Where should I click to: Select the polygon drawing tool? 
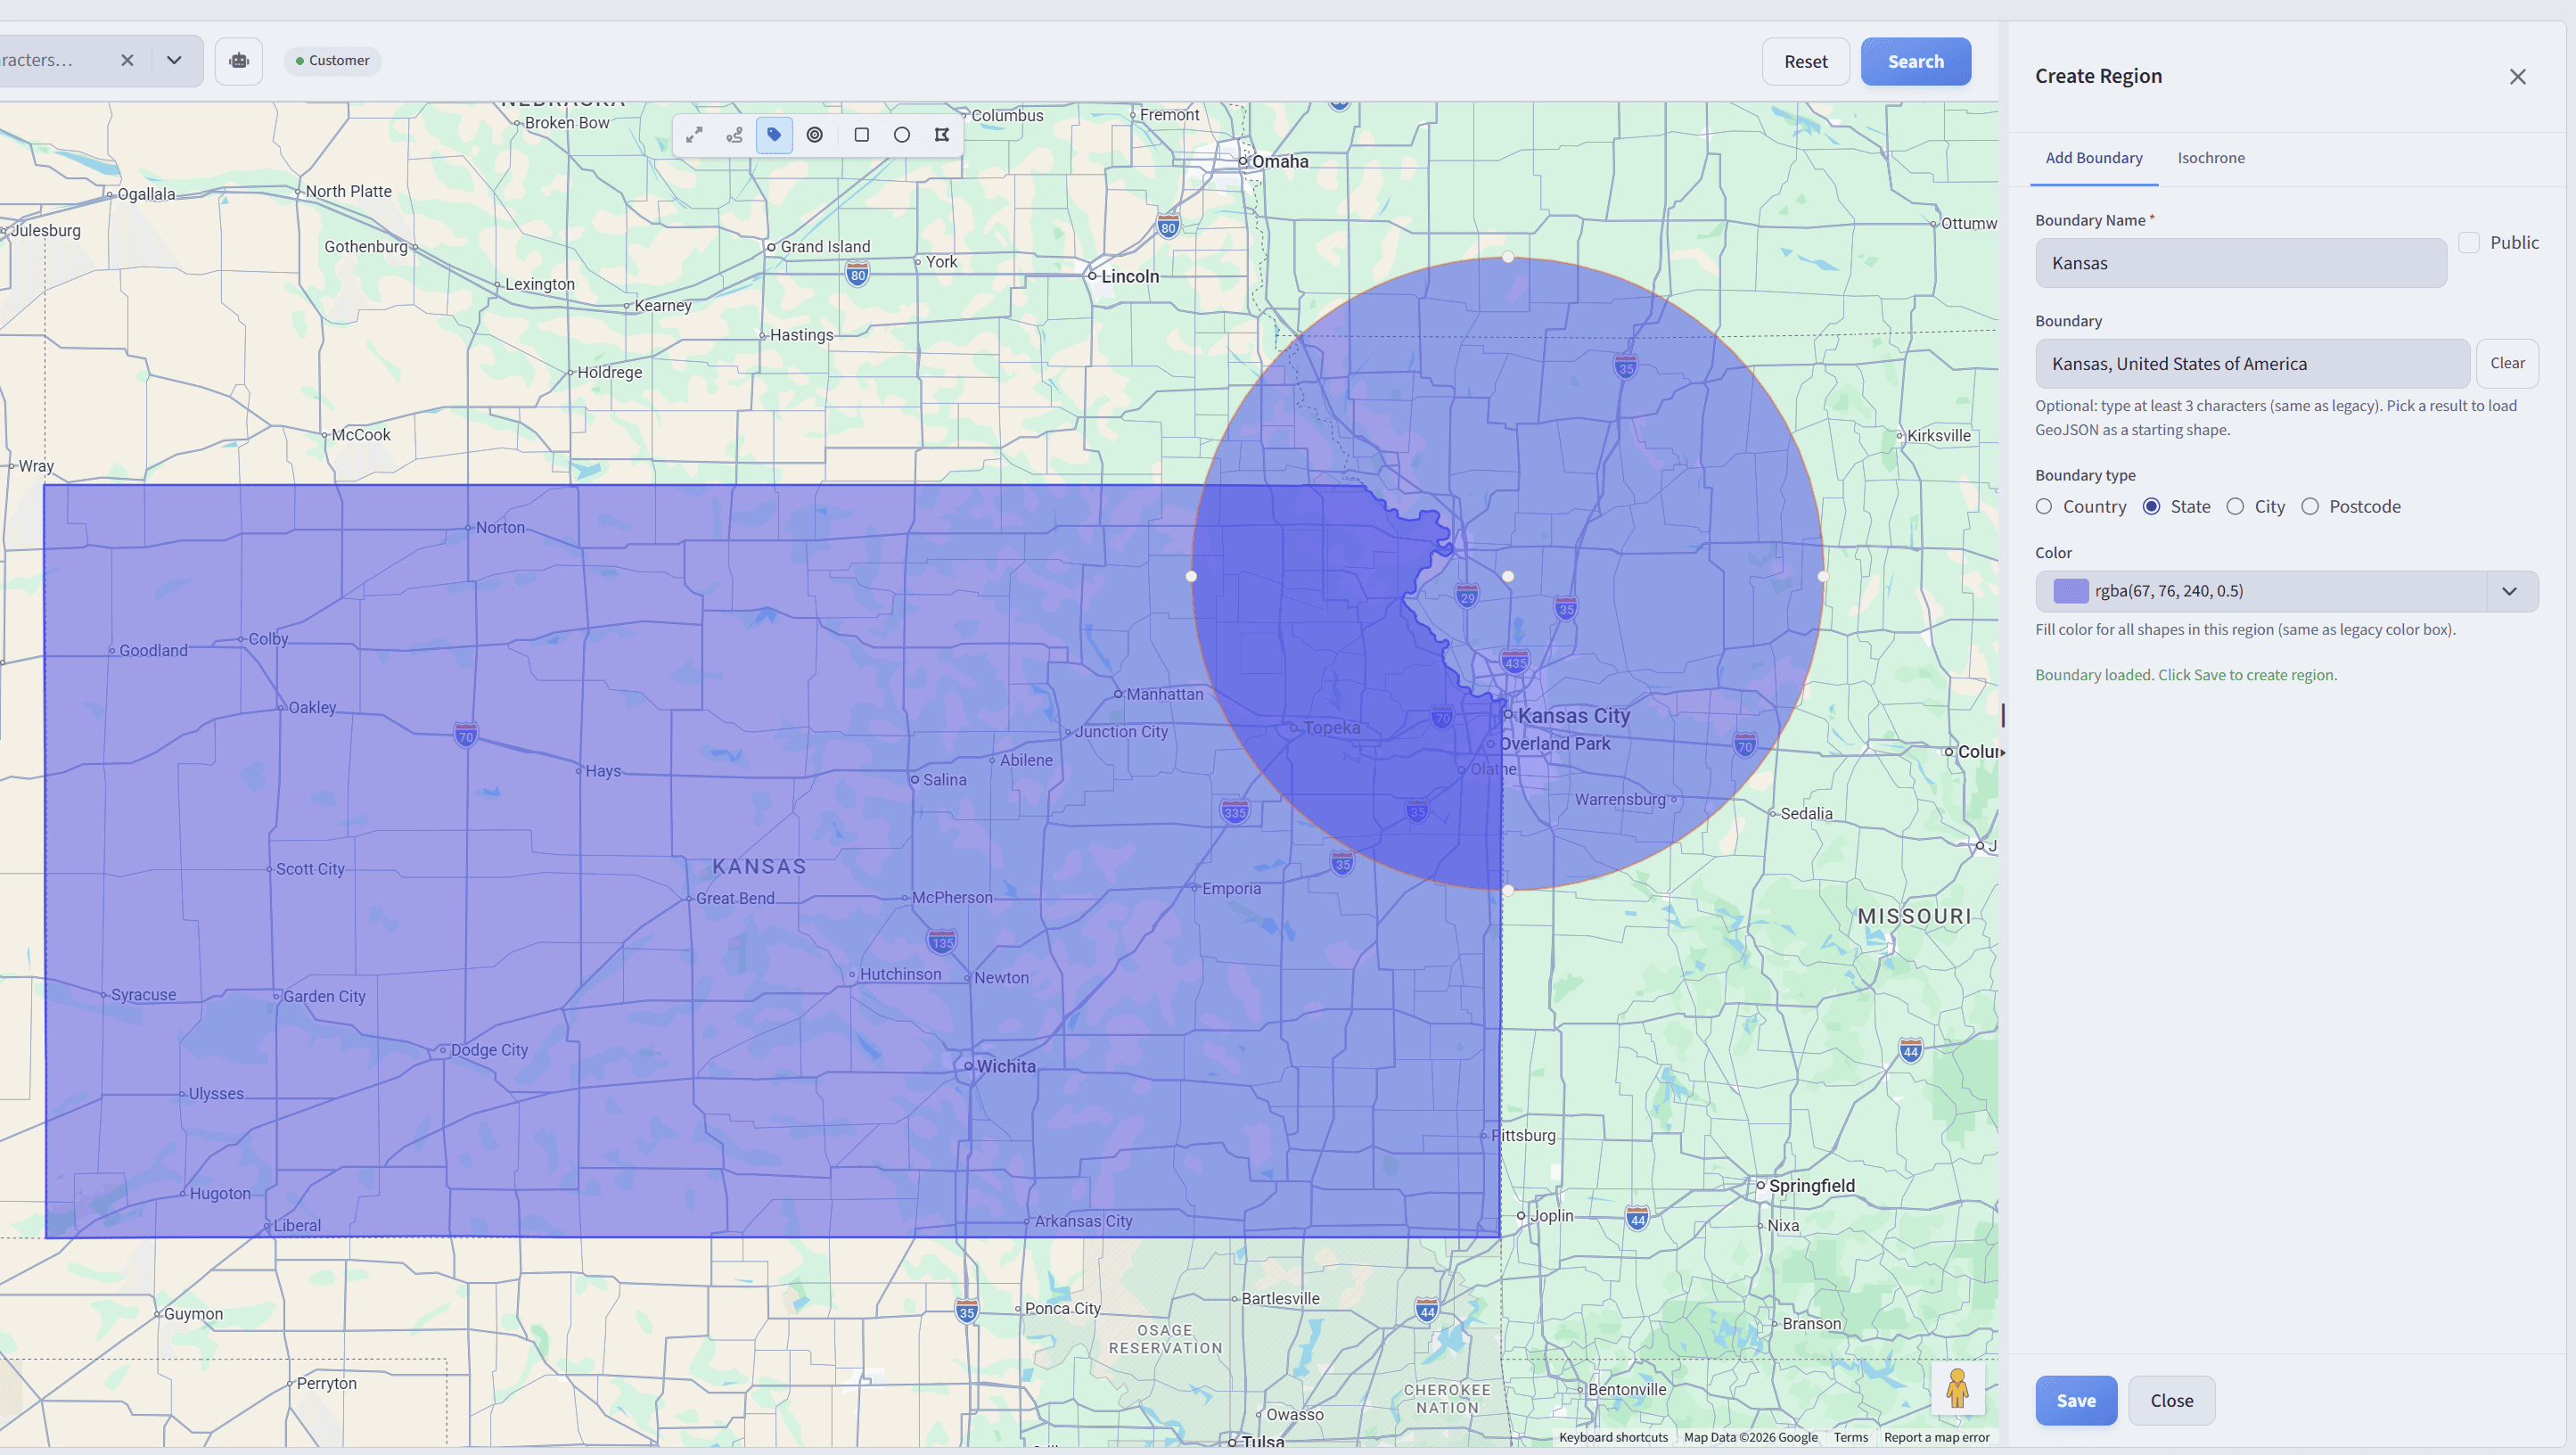pyautogui.click(x=942, y=135)
